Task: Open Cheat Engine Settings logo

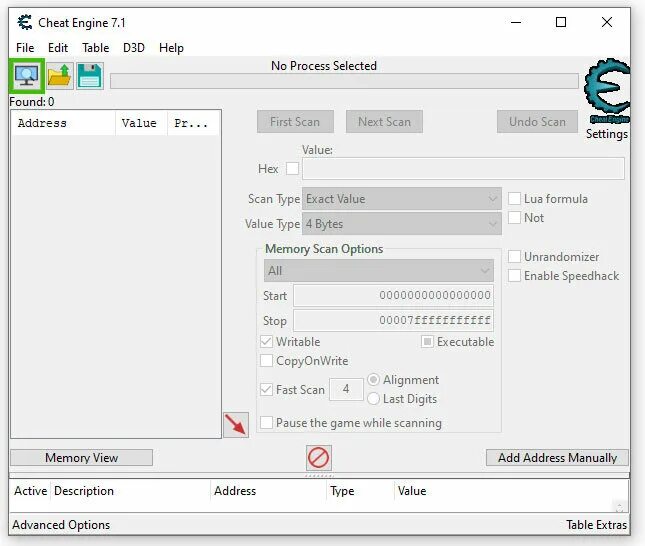Action: (607, 92)
